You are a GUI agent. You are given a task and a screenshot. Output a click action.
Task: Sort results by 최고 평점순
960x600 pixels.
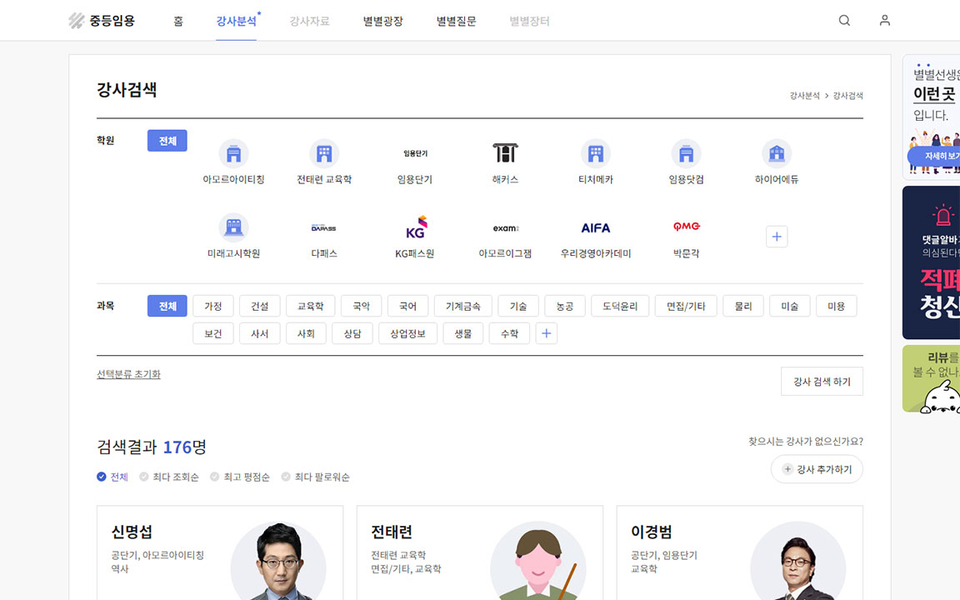click(215, 477)
